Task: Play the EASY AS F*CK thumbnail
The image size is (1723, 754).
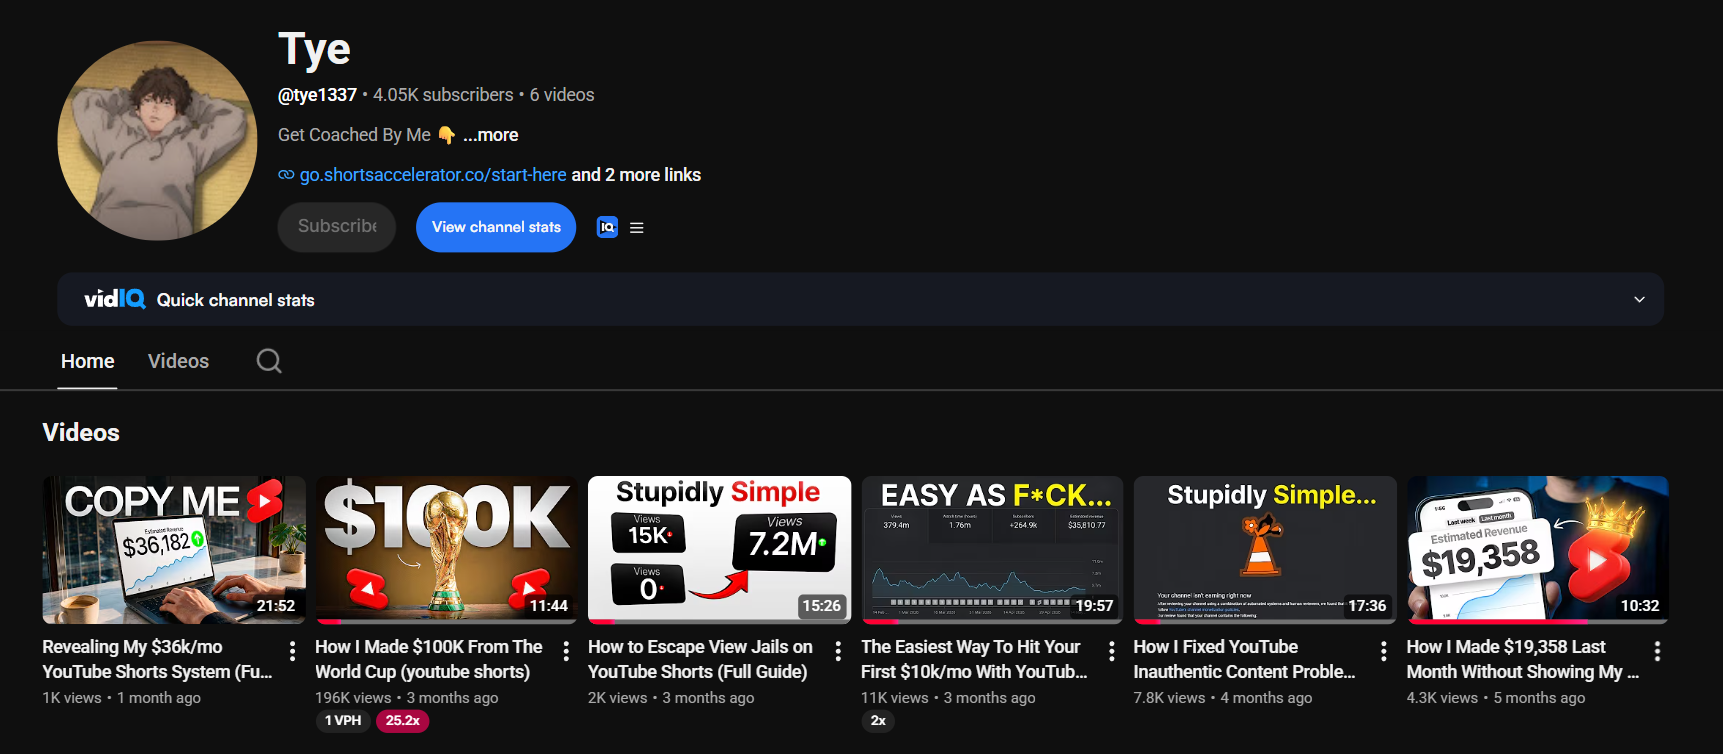Action: 993,550
